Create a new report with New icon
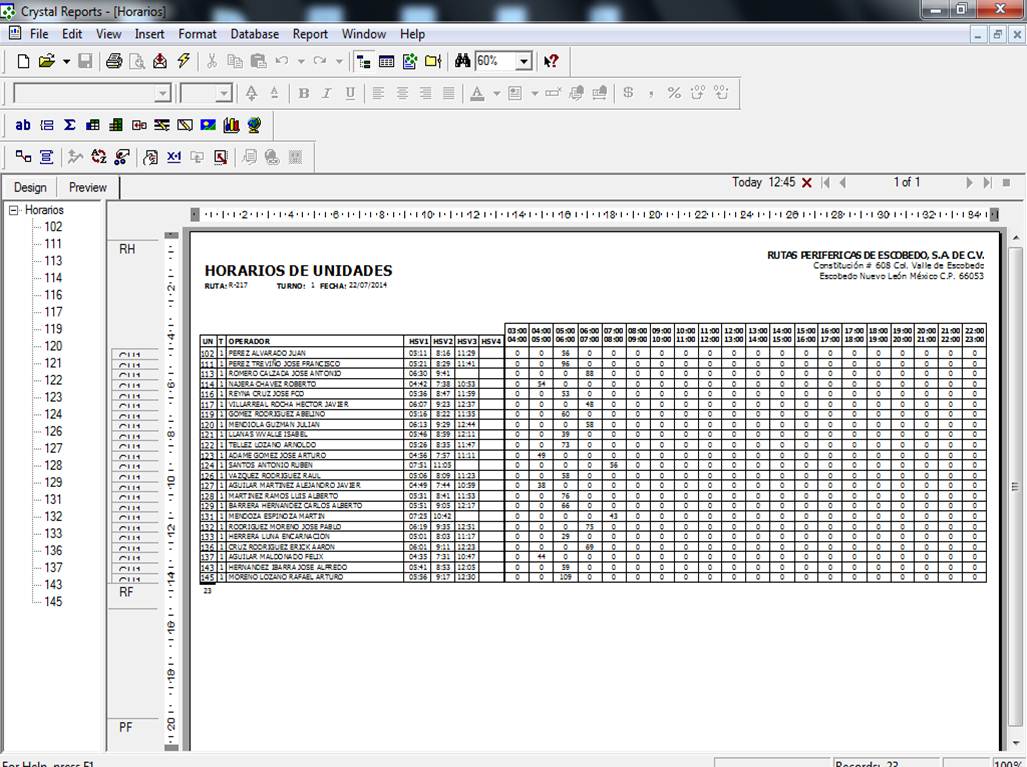 pyautogui.click(x=23, y=62)
